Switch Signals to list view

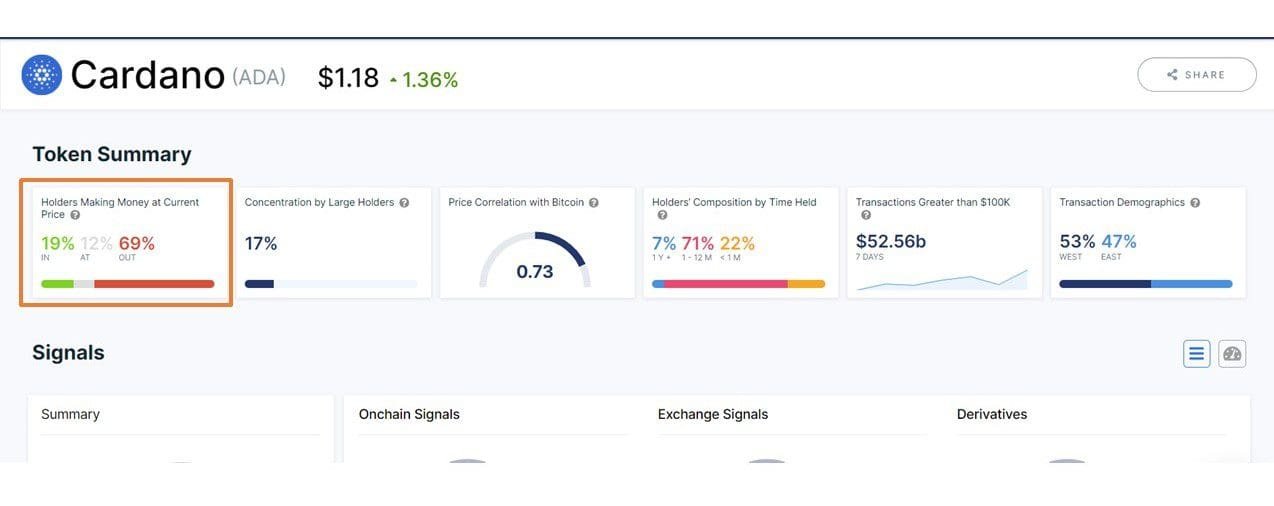[1196, 353]
